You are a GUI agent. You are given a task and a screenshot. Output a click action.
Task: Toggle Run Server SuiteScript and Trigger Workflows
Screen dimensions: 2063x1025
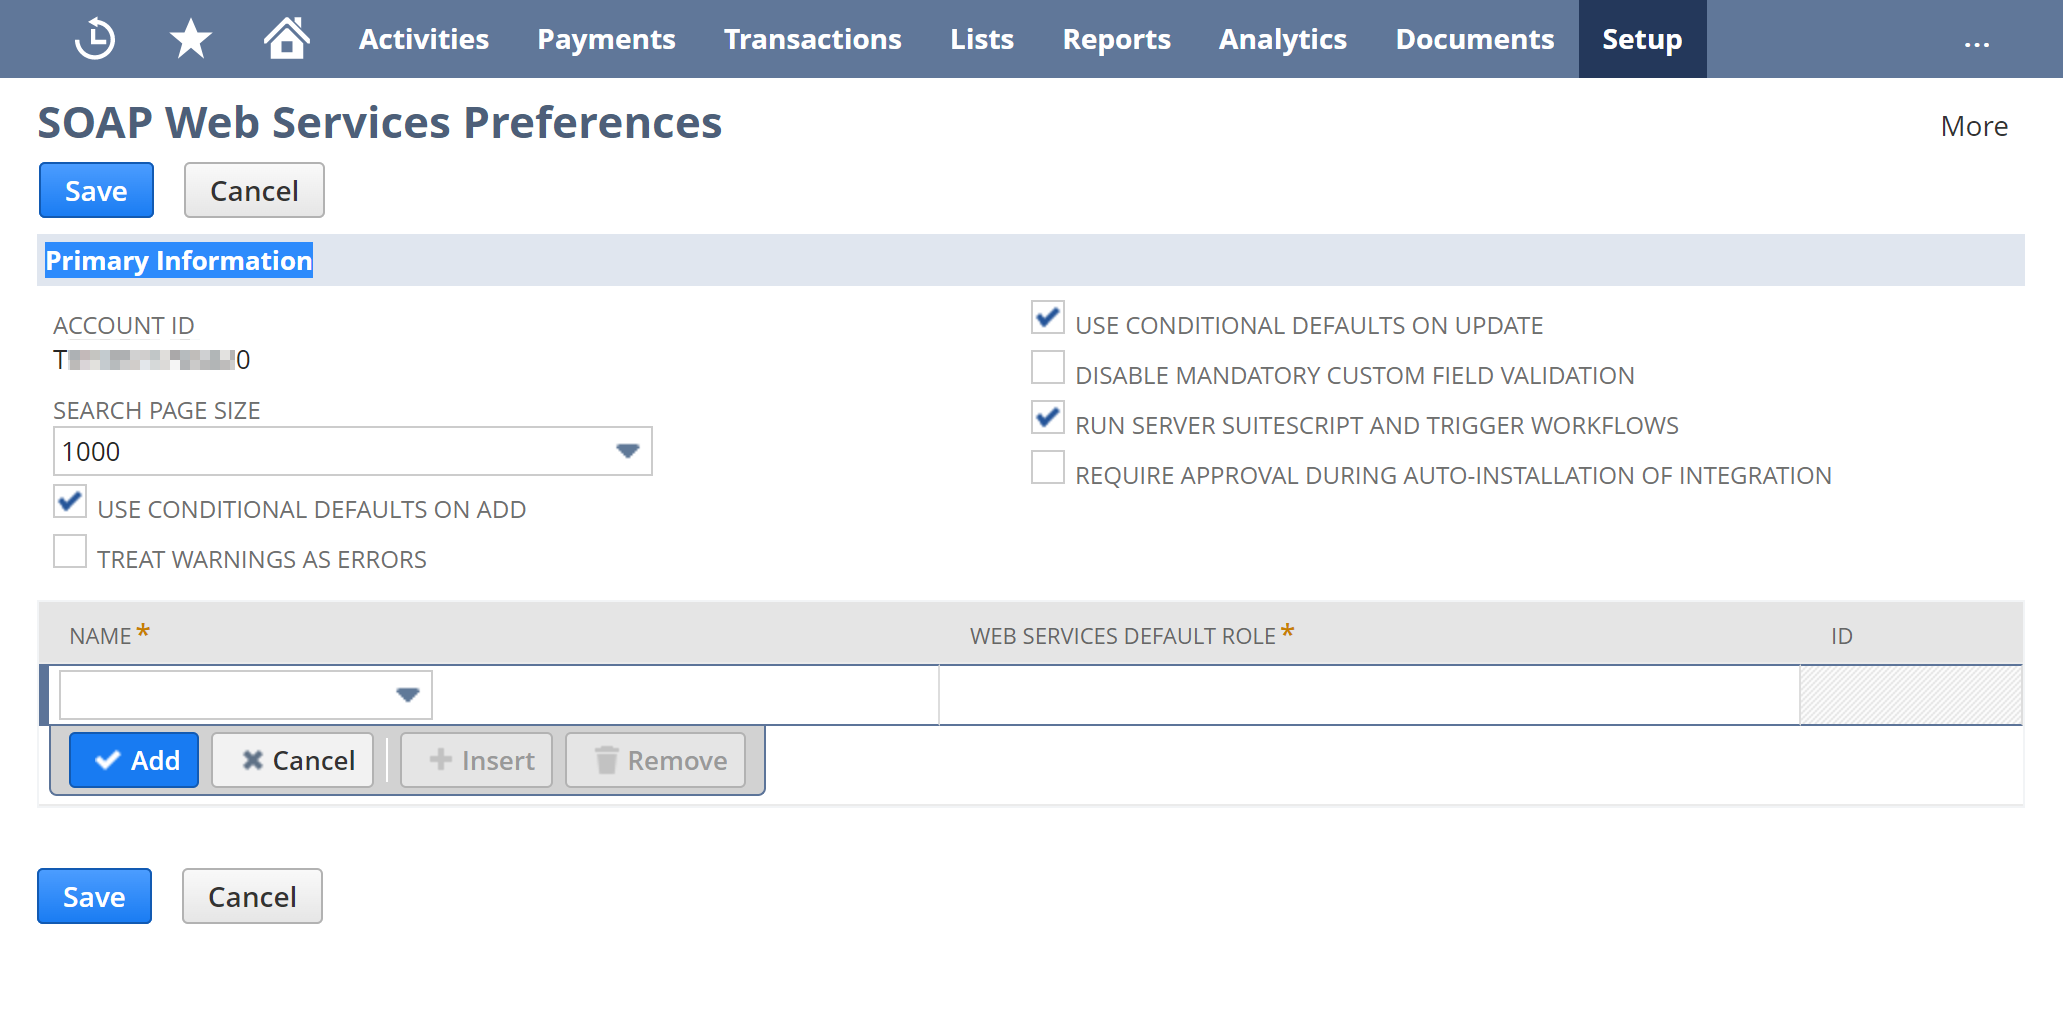(x=1048, y=418)
